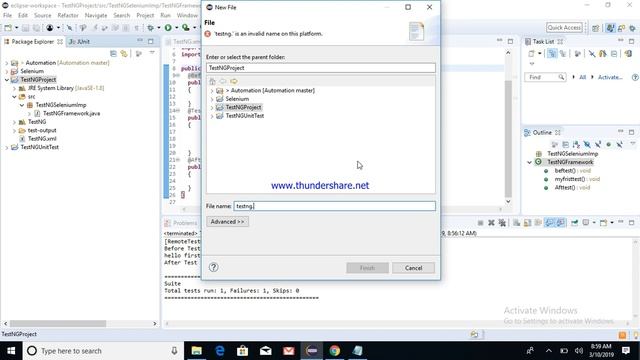Toggle Hide Non-Public Members green dot in Outline
640x360 pixels.
coord(609,144)
